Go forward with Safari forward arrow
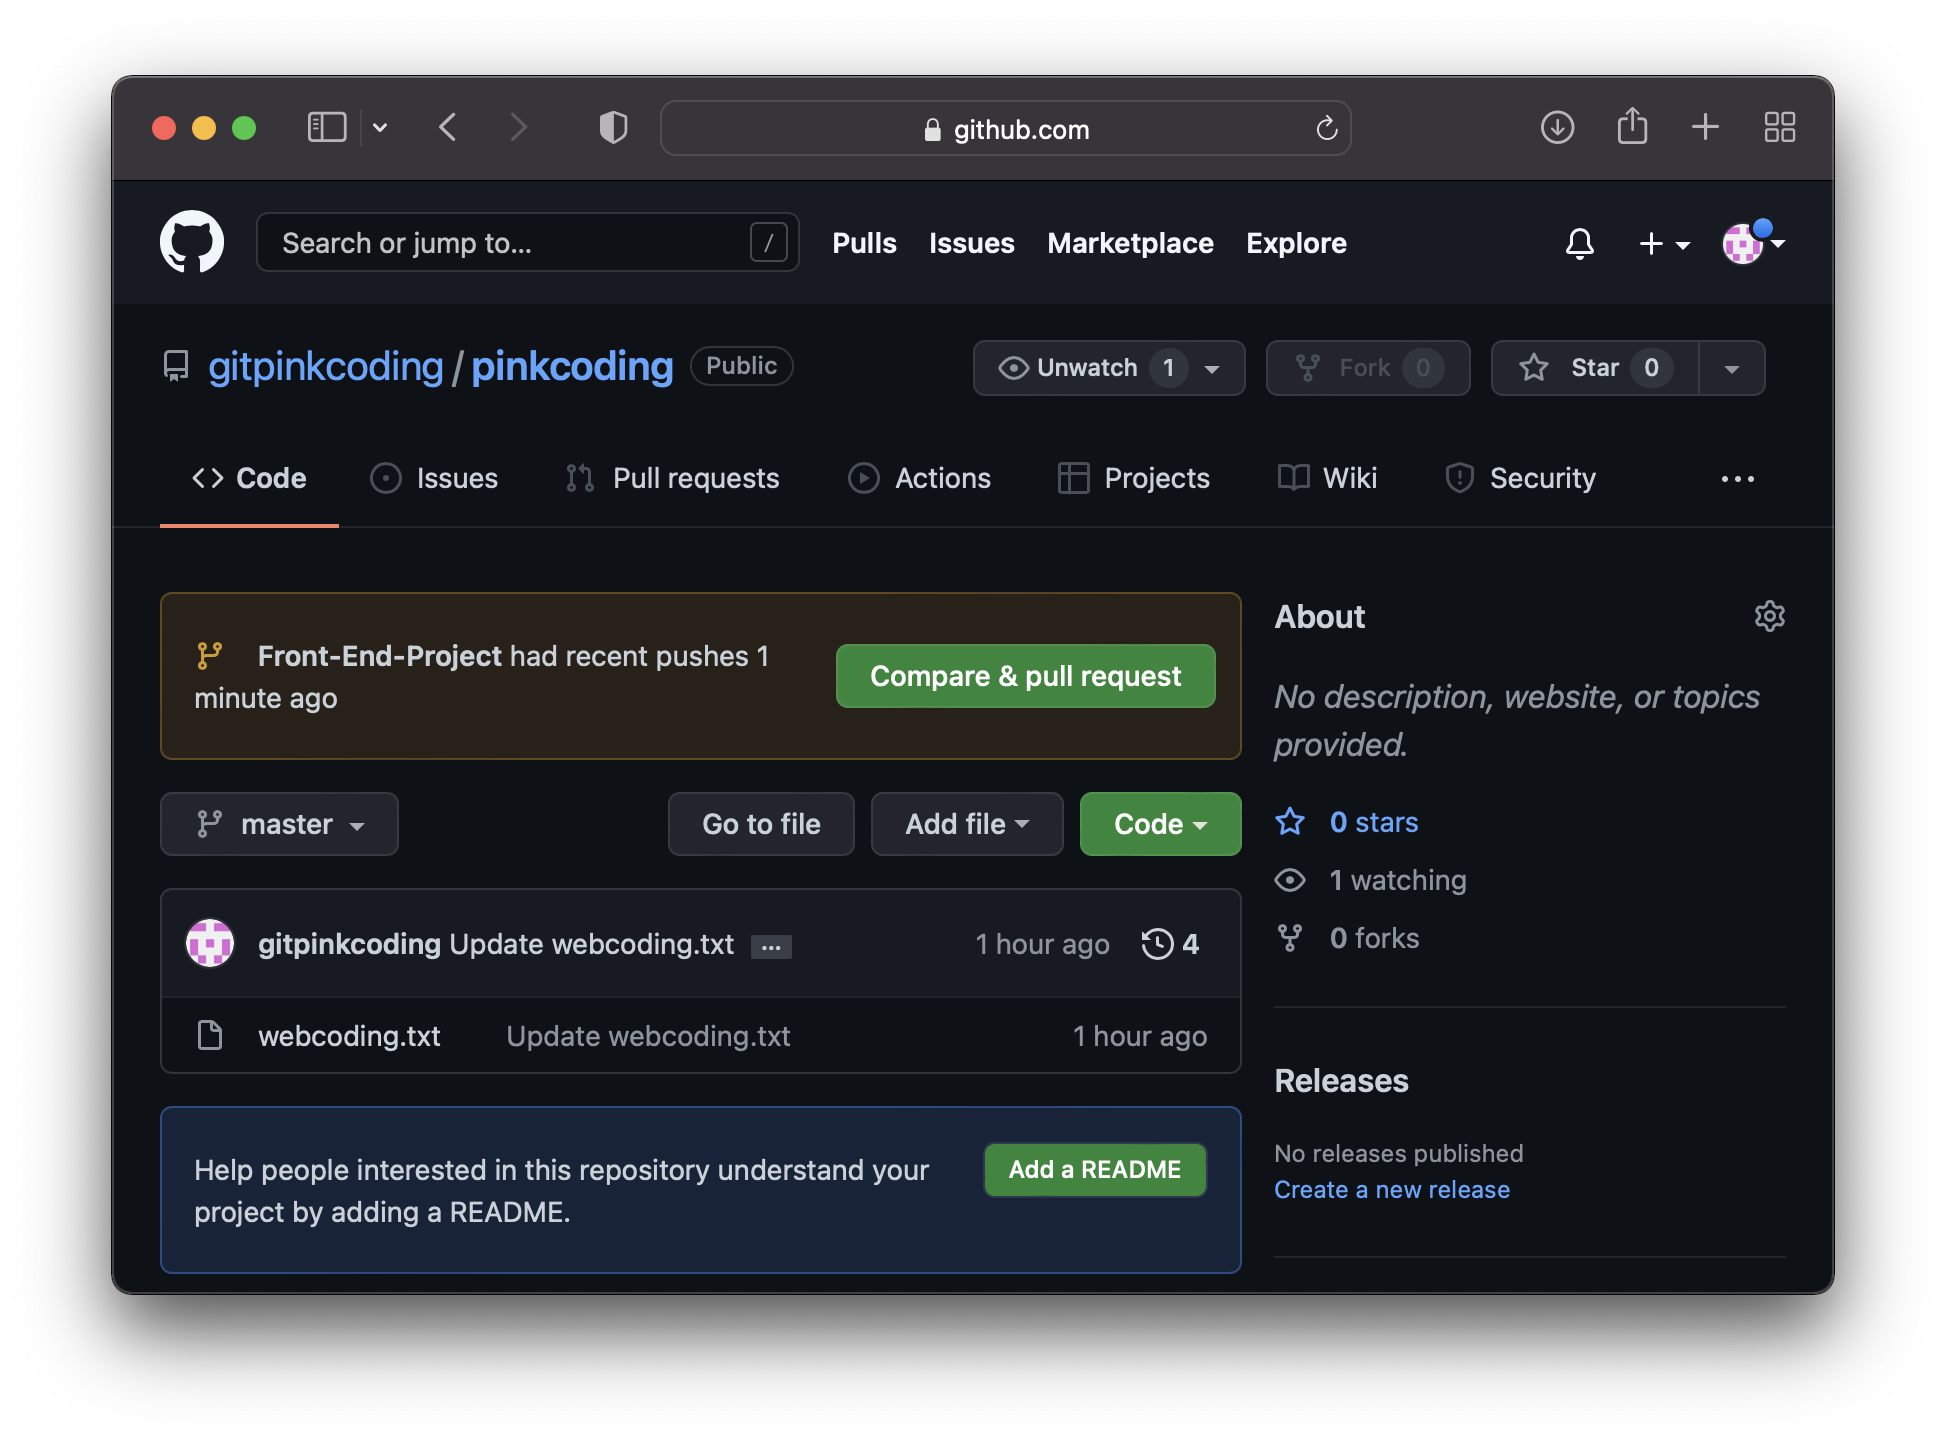This screenshot has width=1946, height=1442. 518,128
